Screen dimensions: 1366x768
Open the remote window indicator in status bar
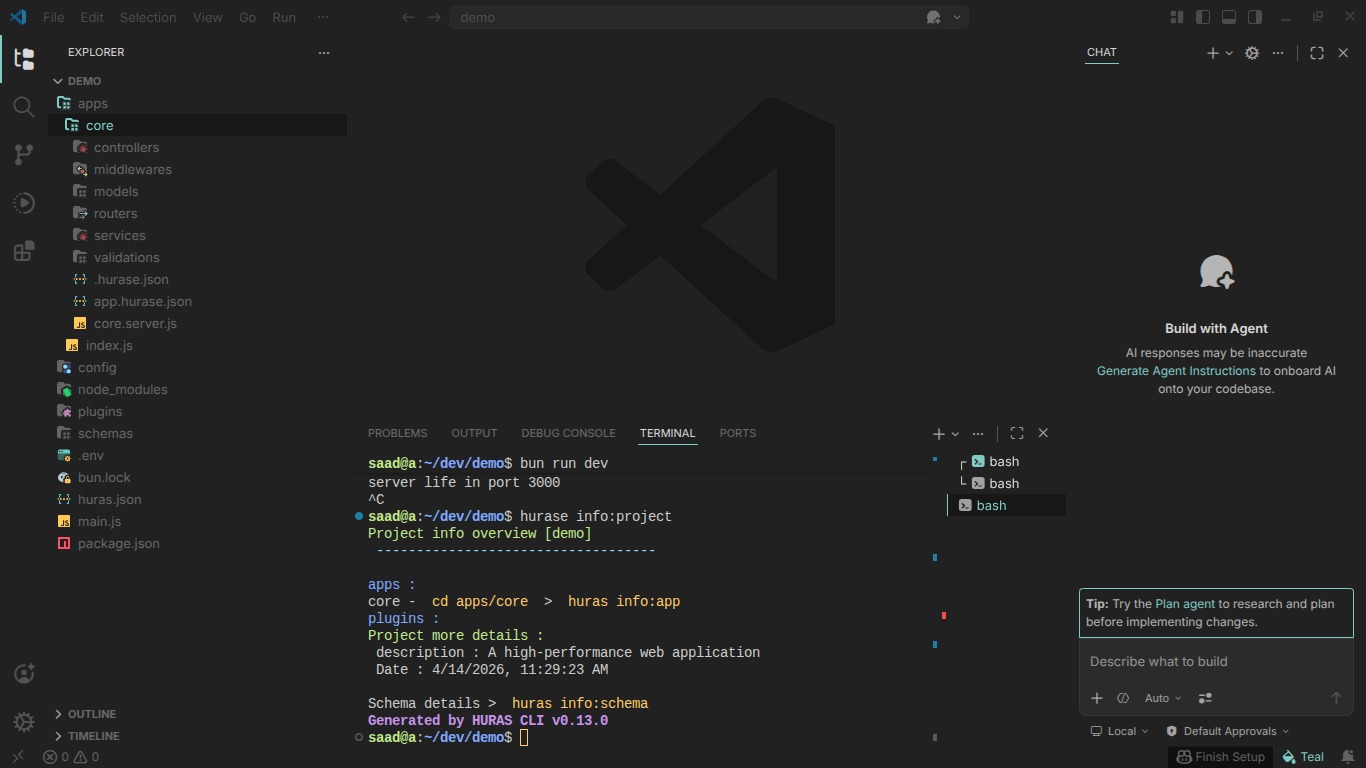point(17,757)
